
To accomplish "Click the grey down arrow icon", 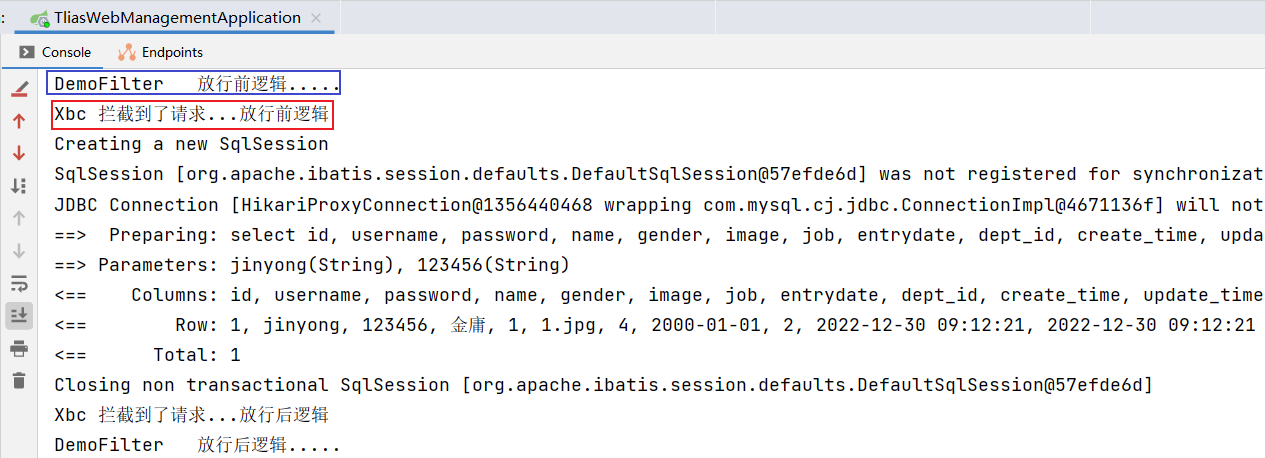I will [19, 250].
